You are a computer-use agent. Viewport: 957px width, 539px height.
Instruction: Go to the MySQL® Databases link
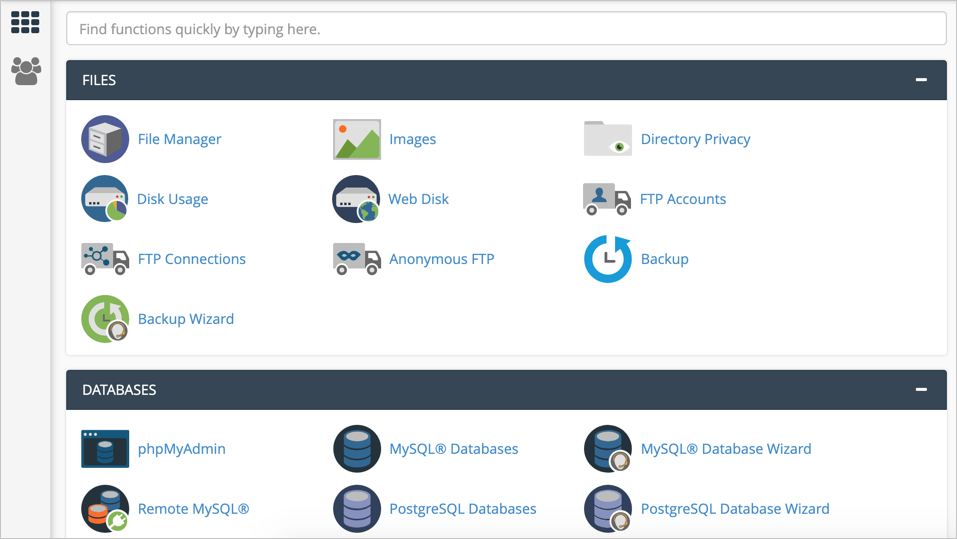click(x=453, y=449)
